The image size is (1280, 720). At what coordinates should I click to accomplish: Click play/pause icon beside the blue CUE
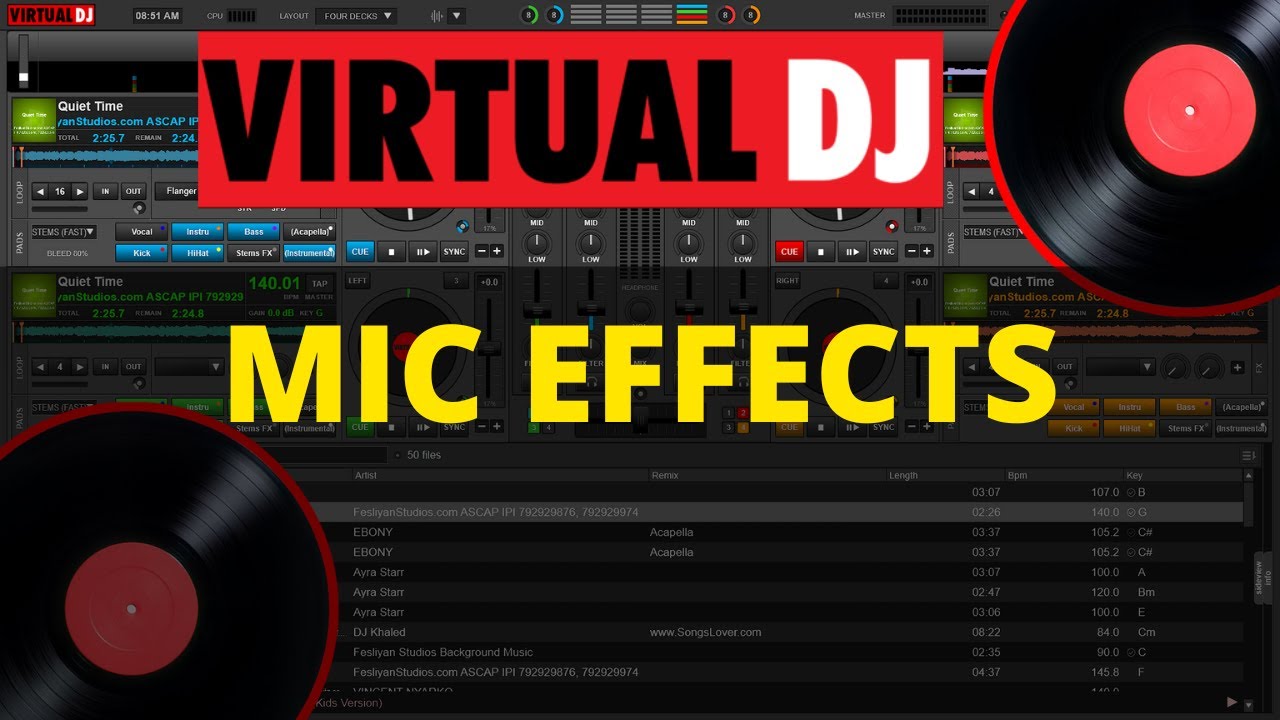pos(422,252)
